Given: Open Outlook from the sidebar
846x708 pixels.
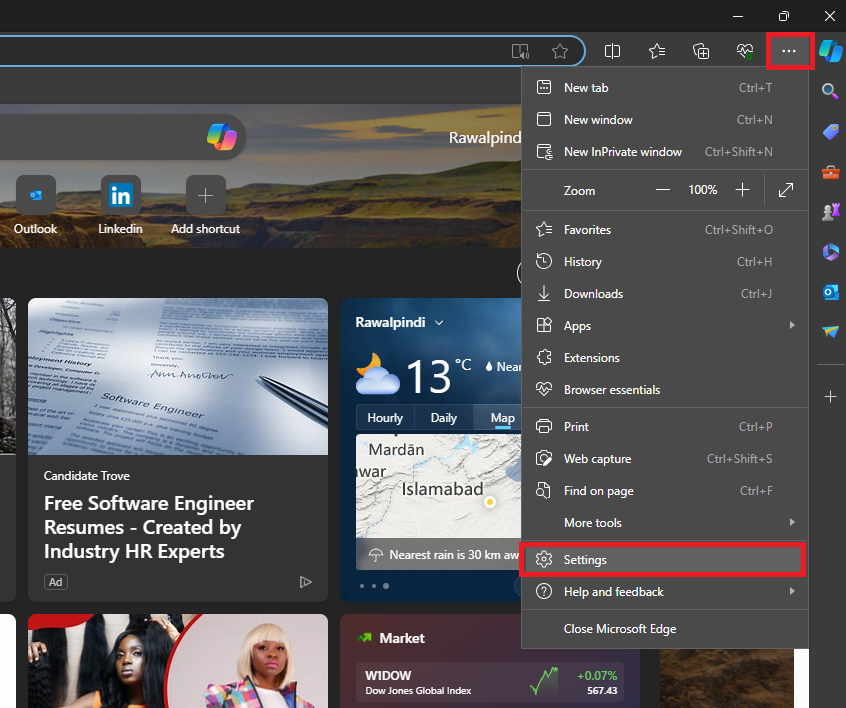Looking at the screenshot, I should tap(830, 292).
